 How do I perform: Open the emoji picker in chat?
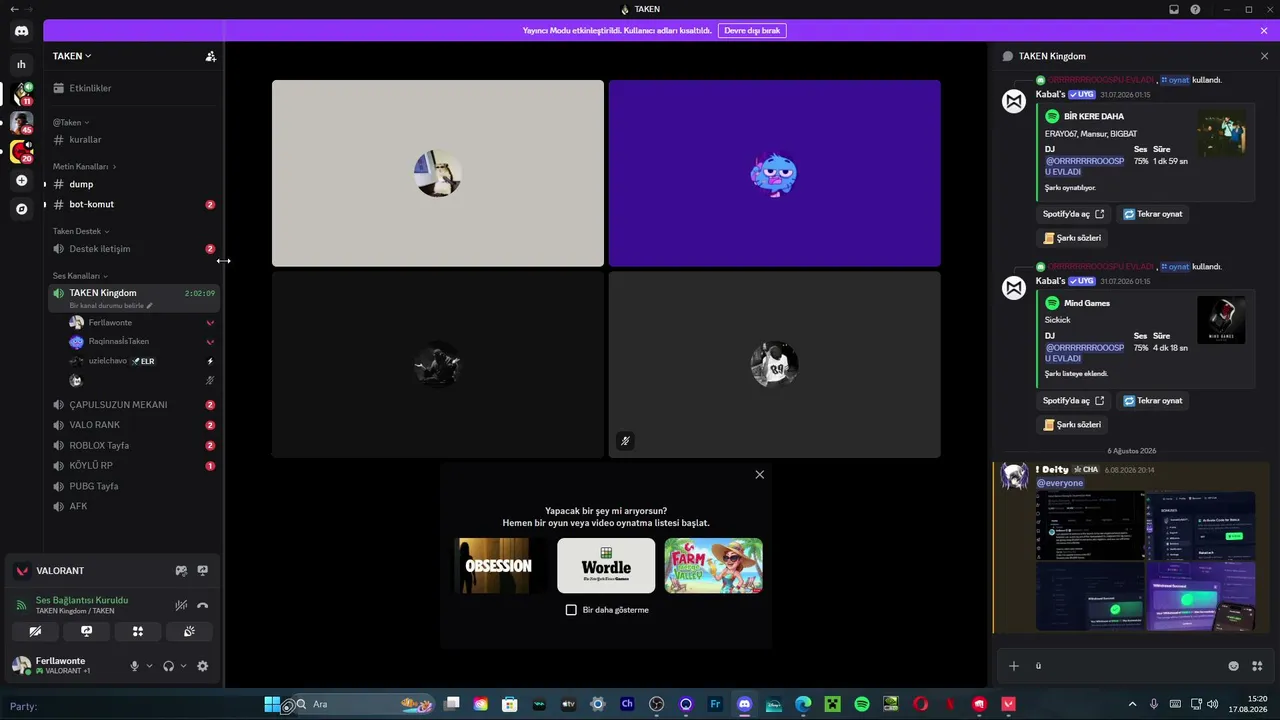tap(1234, 666)
